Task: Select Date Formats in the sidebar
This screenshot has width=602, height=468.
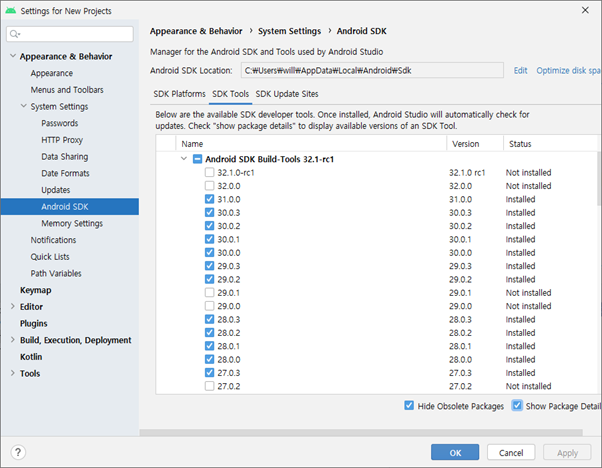Action: pos(65,173)
